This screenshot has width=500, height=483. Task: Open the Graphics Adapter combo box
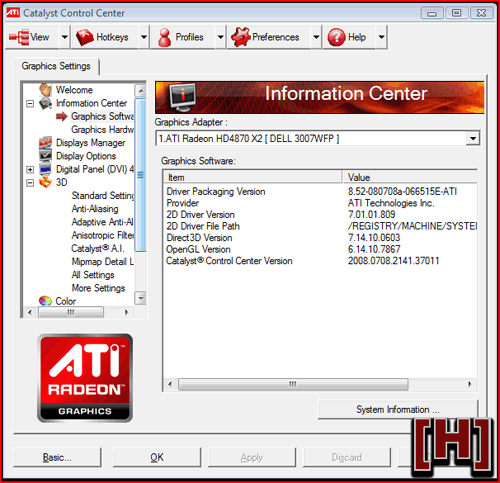click(317, 138)
